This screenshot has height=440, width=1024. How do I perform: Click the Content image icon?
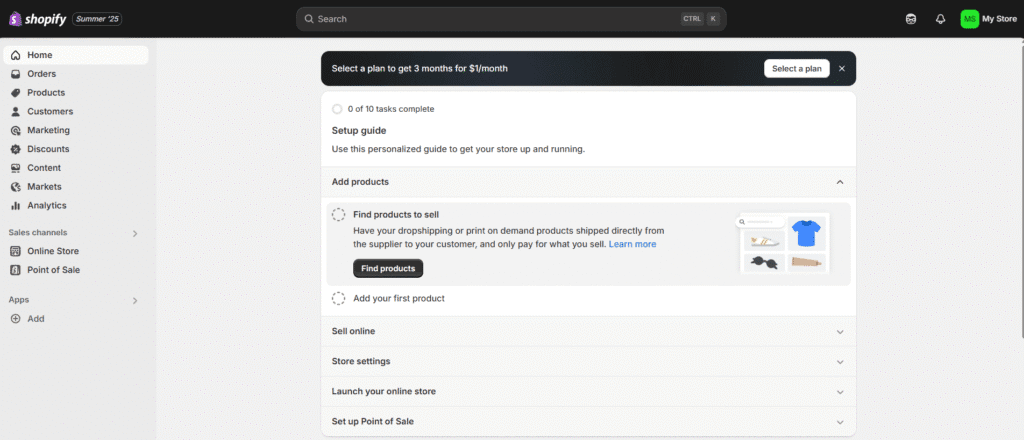[16, 168]
